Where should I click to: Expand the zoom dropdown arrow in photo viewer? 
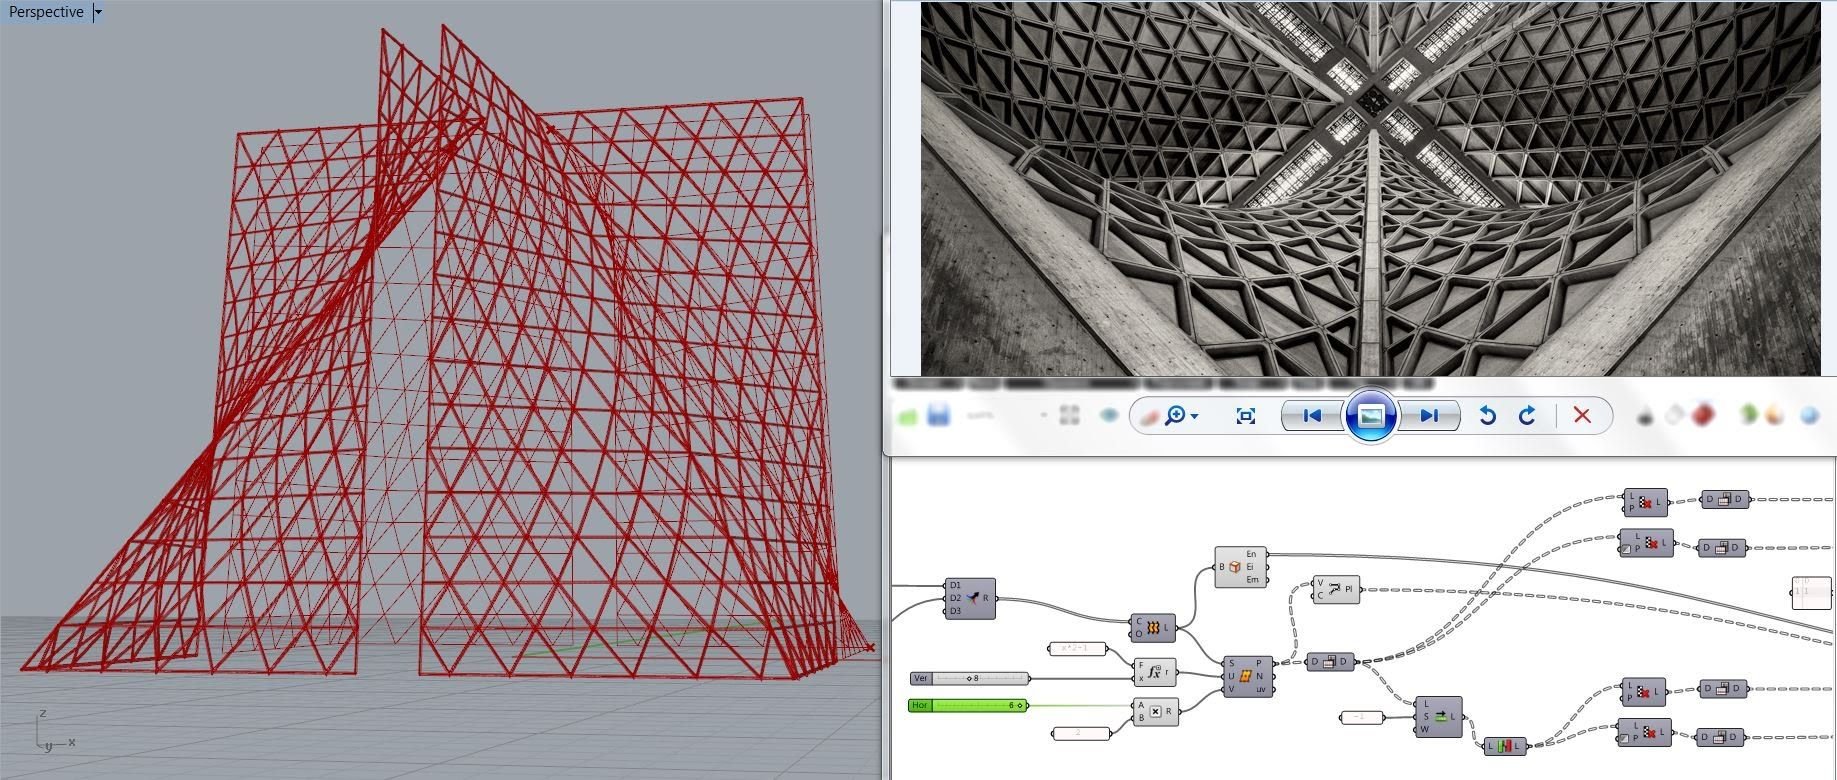(x=1195, y=416)
